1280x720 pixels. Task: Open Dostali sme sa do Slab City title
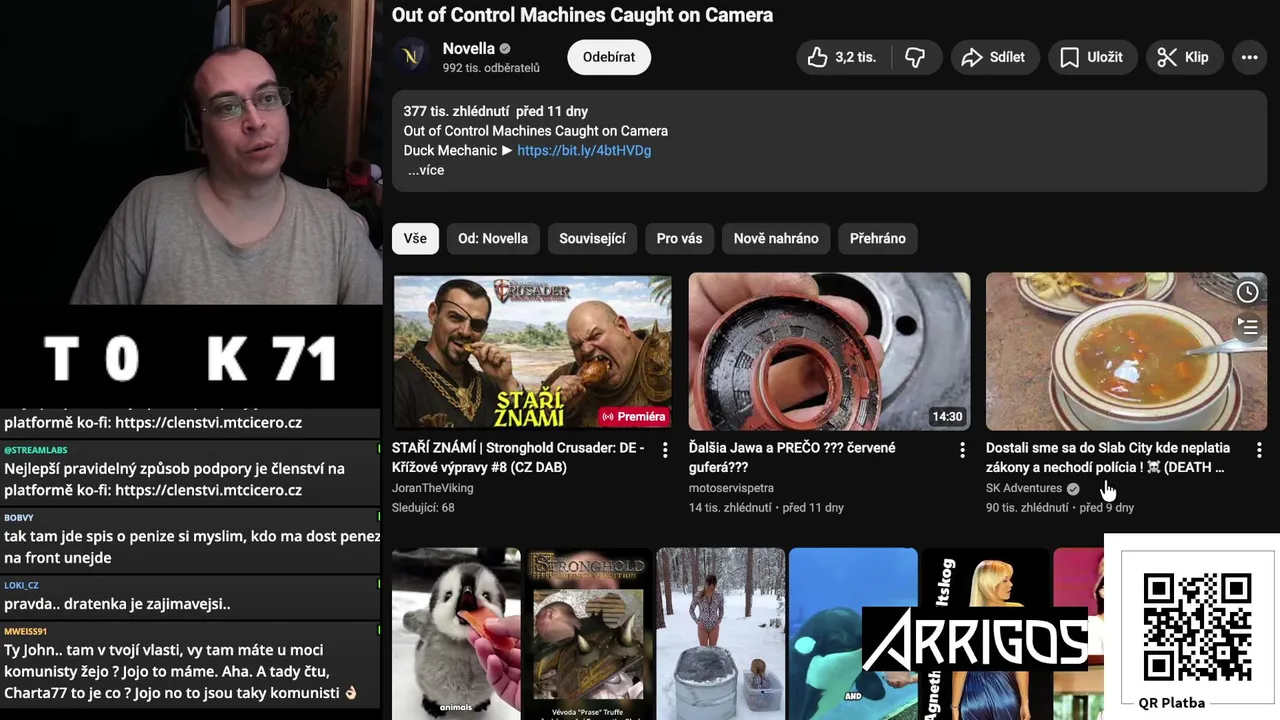coord(1108,457)
